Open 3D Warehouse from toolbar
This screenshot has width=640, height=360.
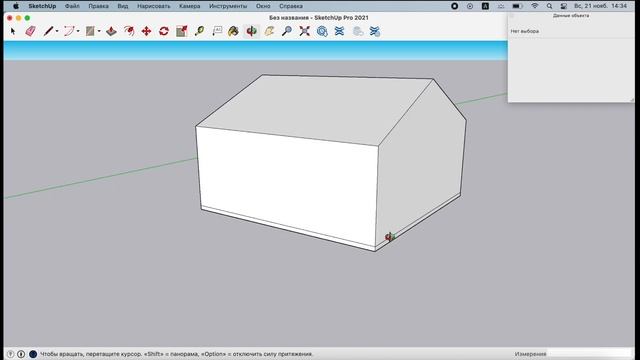point(322,31)
